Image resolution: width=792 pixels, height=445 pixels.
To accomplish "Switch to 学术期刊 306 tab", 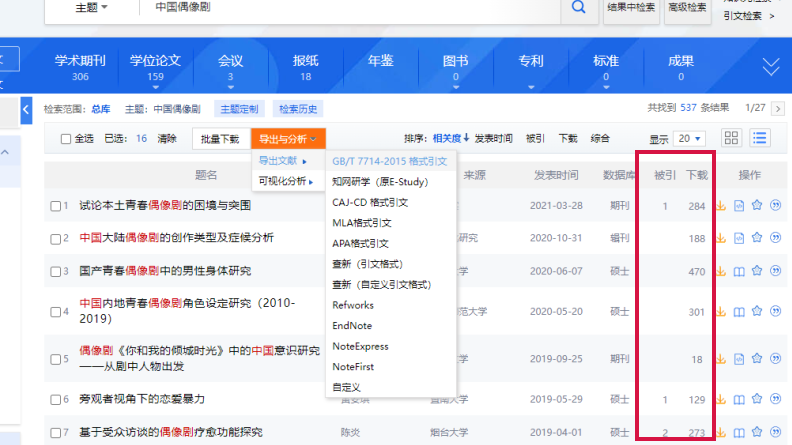I will 80,67.
